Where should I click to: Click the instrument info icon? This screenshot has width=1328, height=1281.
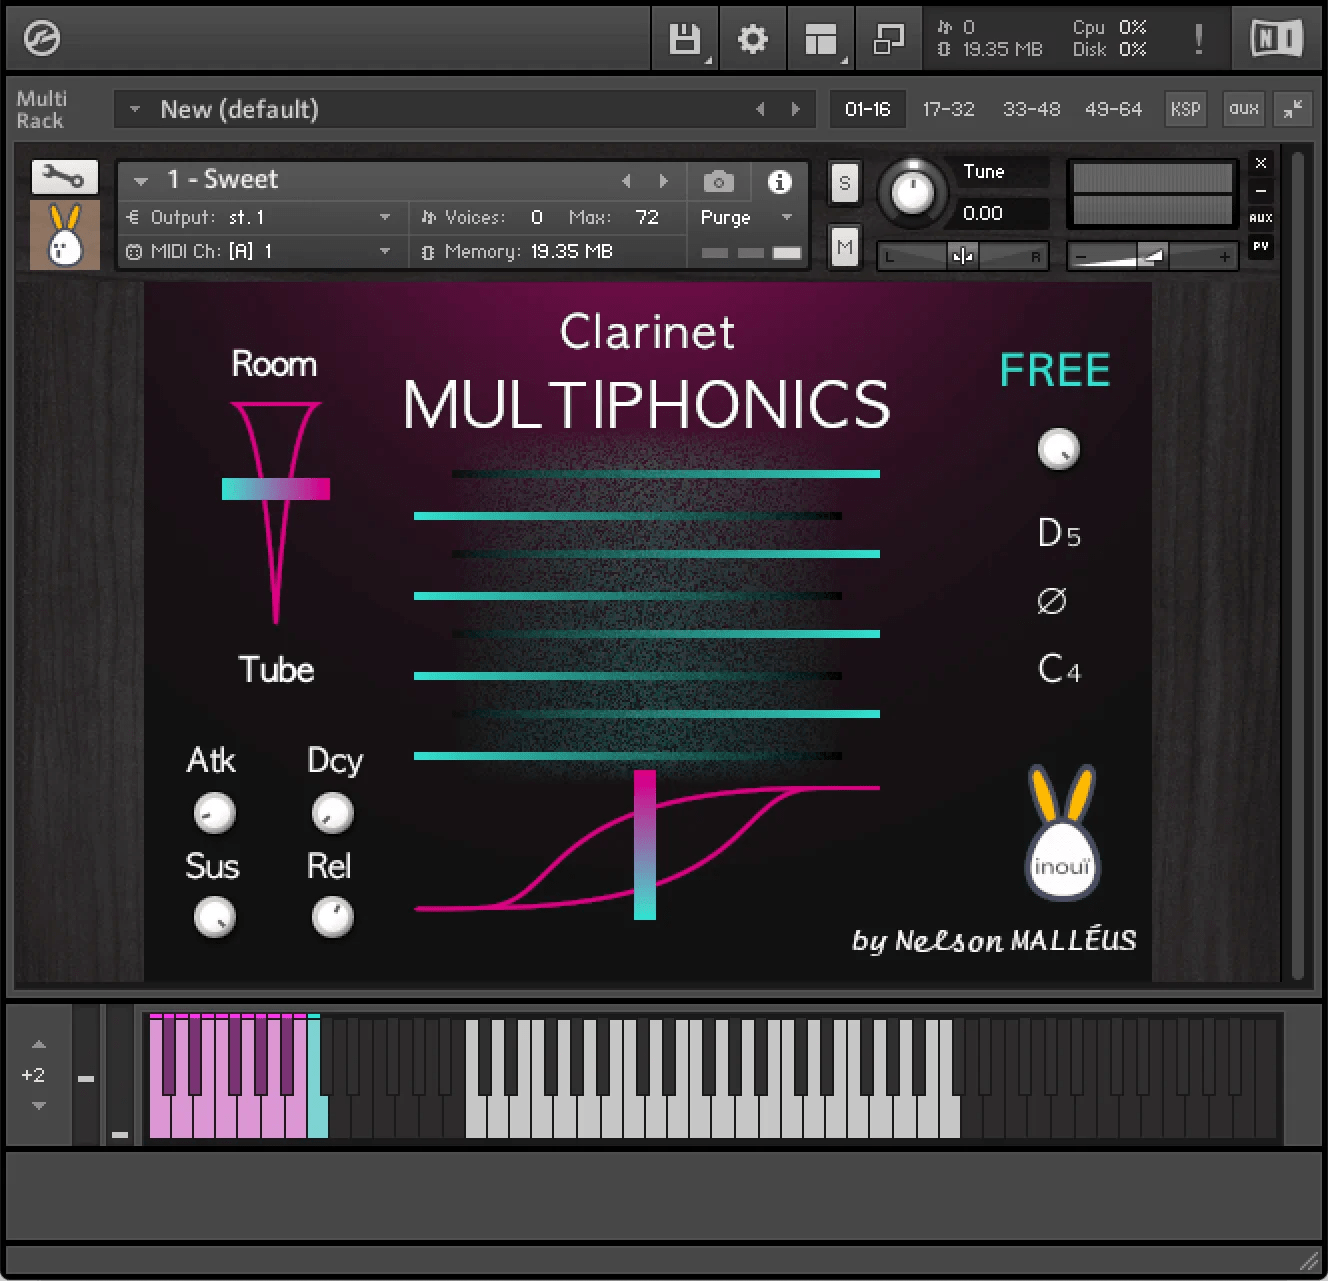780,181
